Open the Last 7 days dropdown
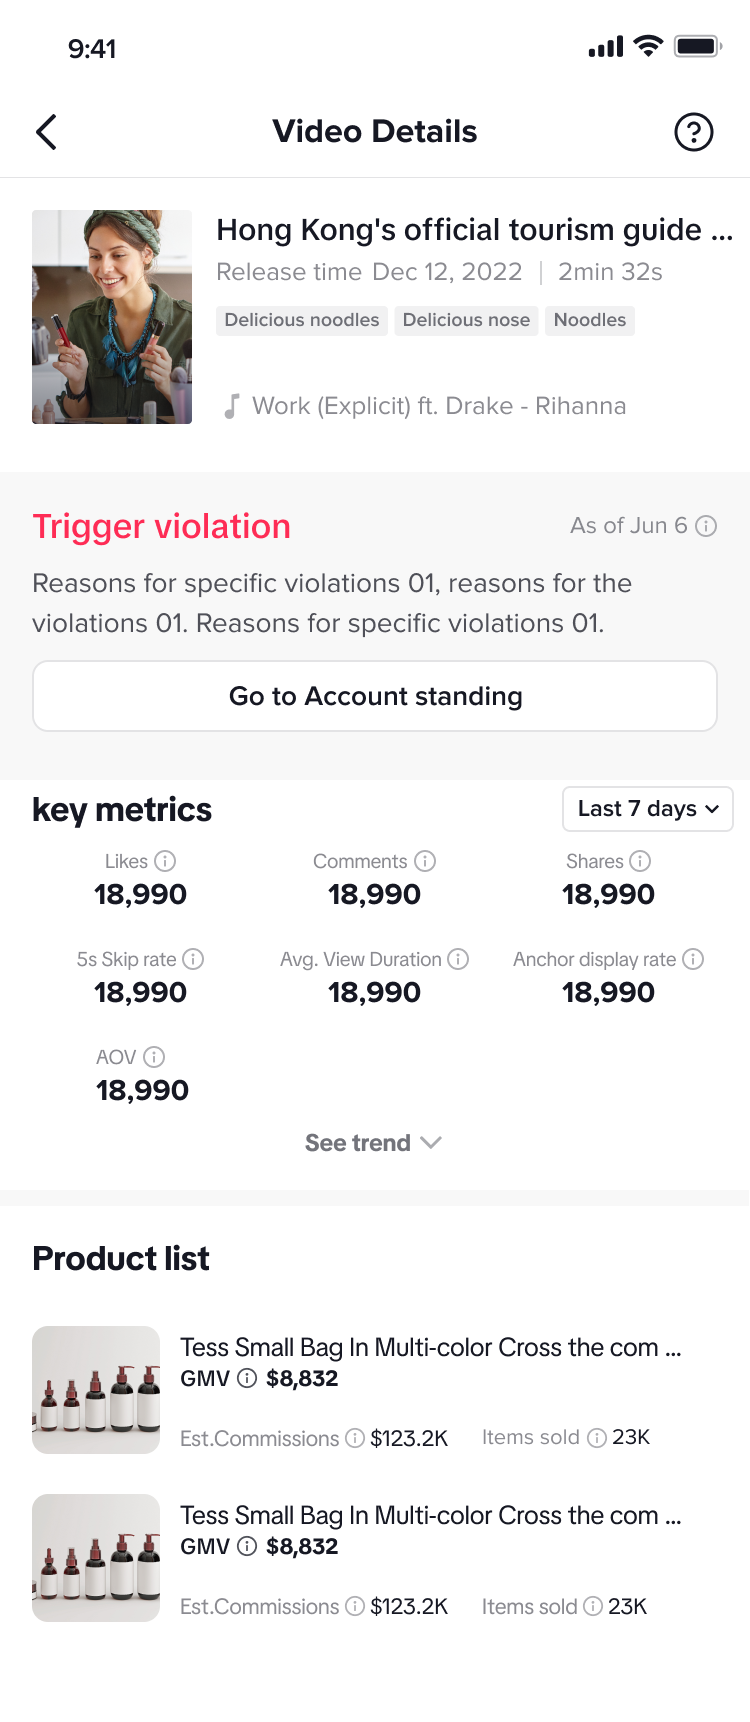 648,809
